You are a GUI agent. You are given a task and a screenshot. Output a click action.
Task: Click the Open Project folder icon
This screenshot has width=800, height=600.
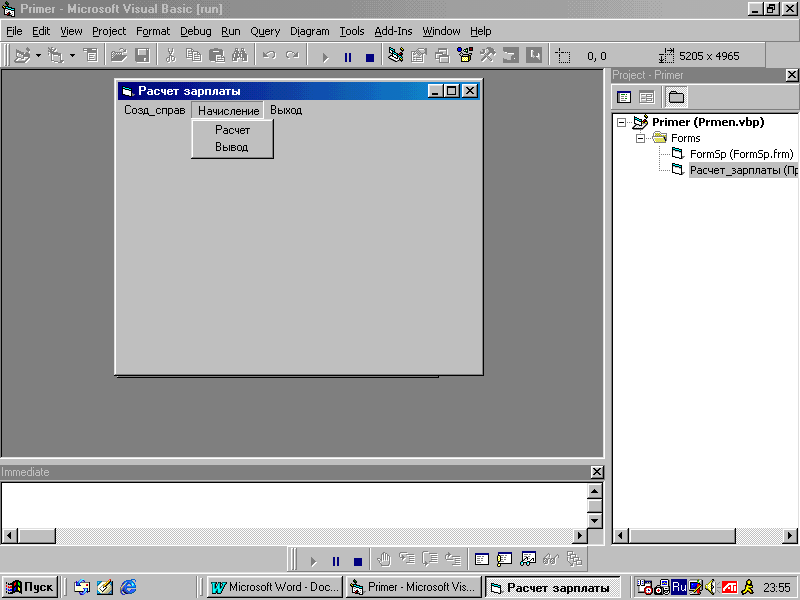(119, 55)
